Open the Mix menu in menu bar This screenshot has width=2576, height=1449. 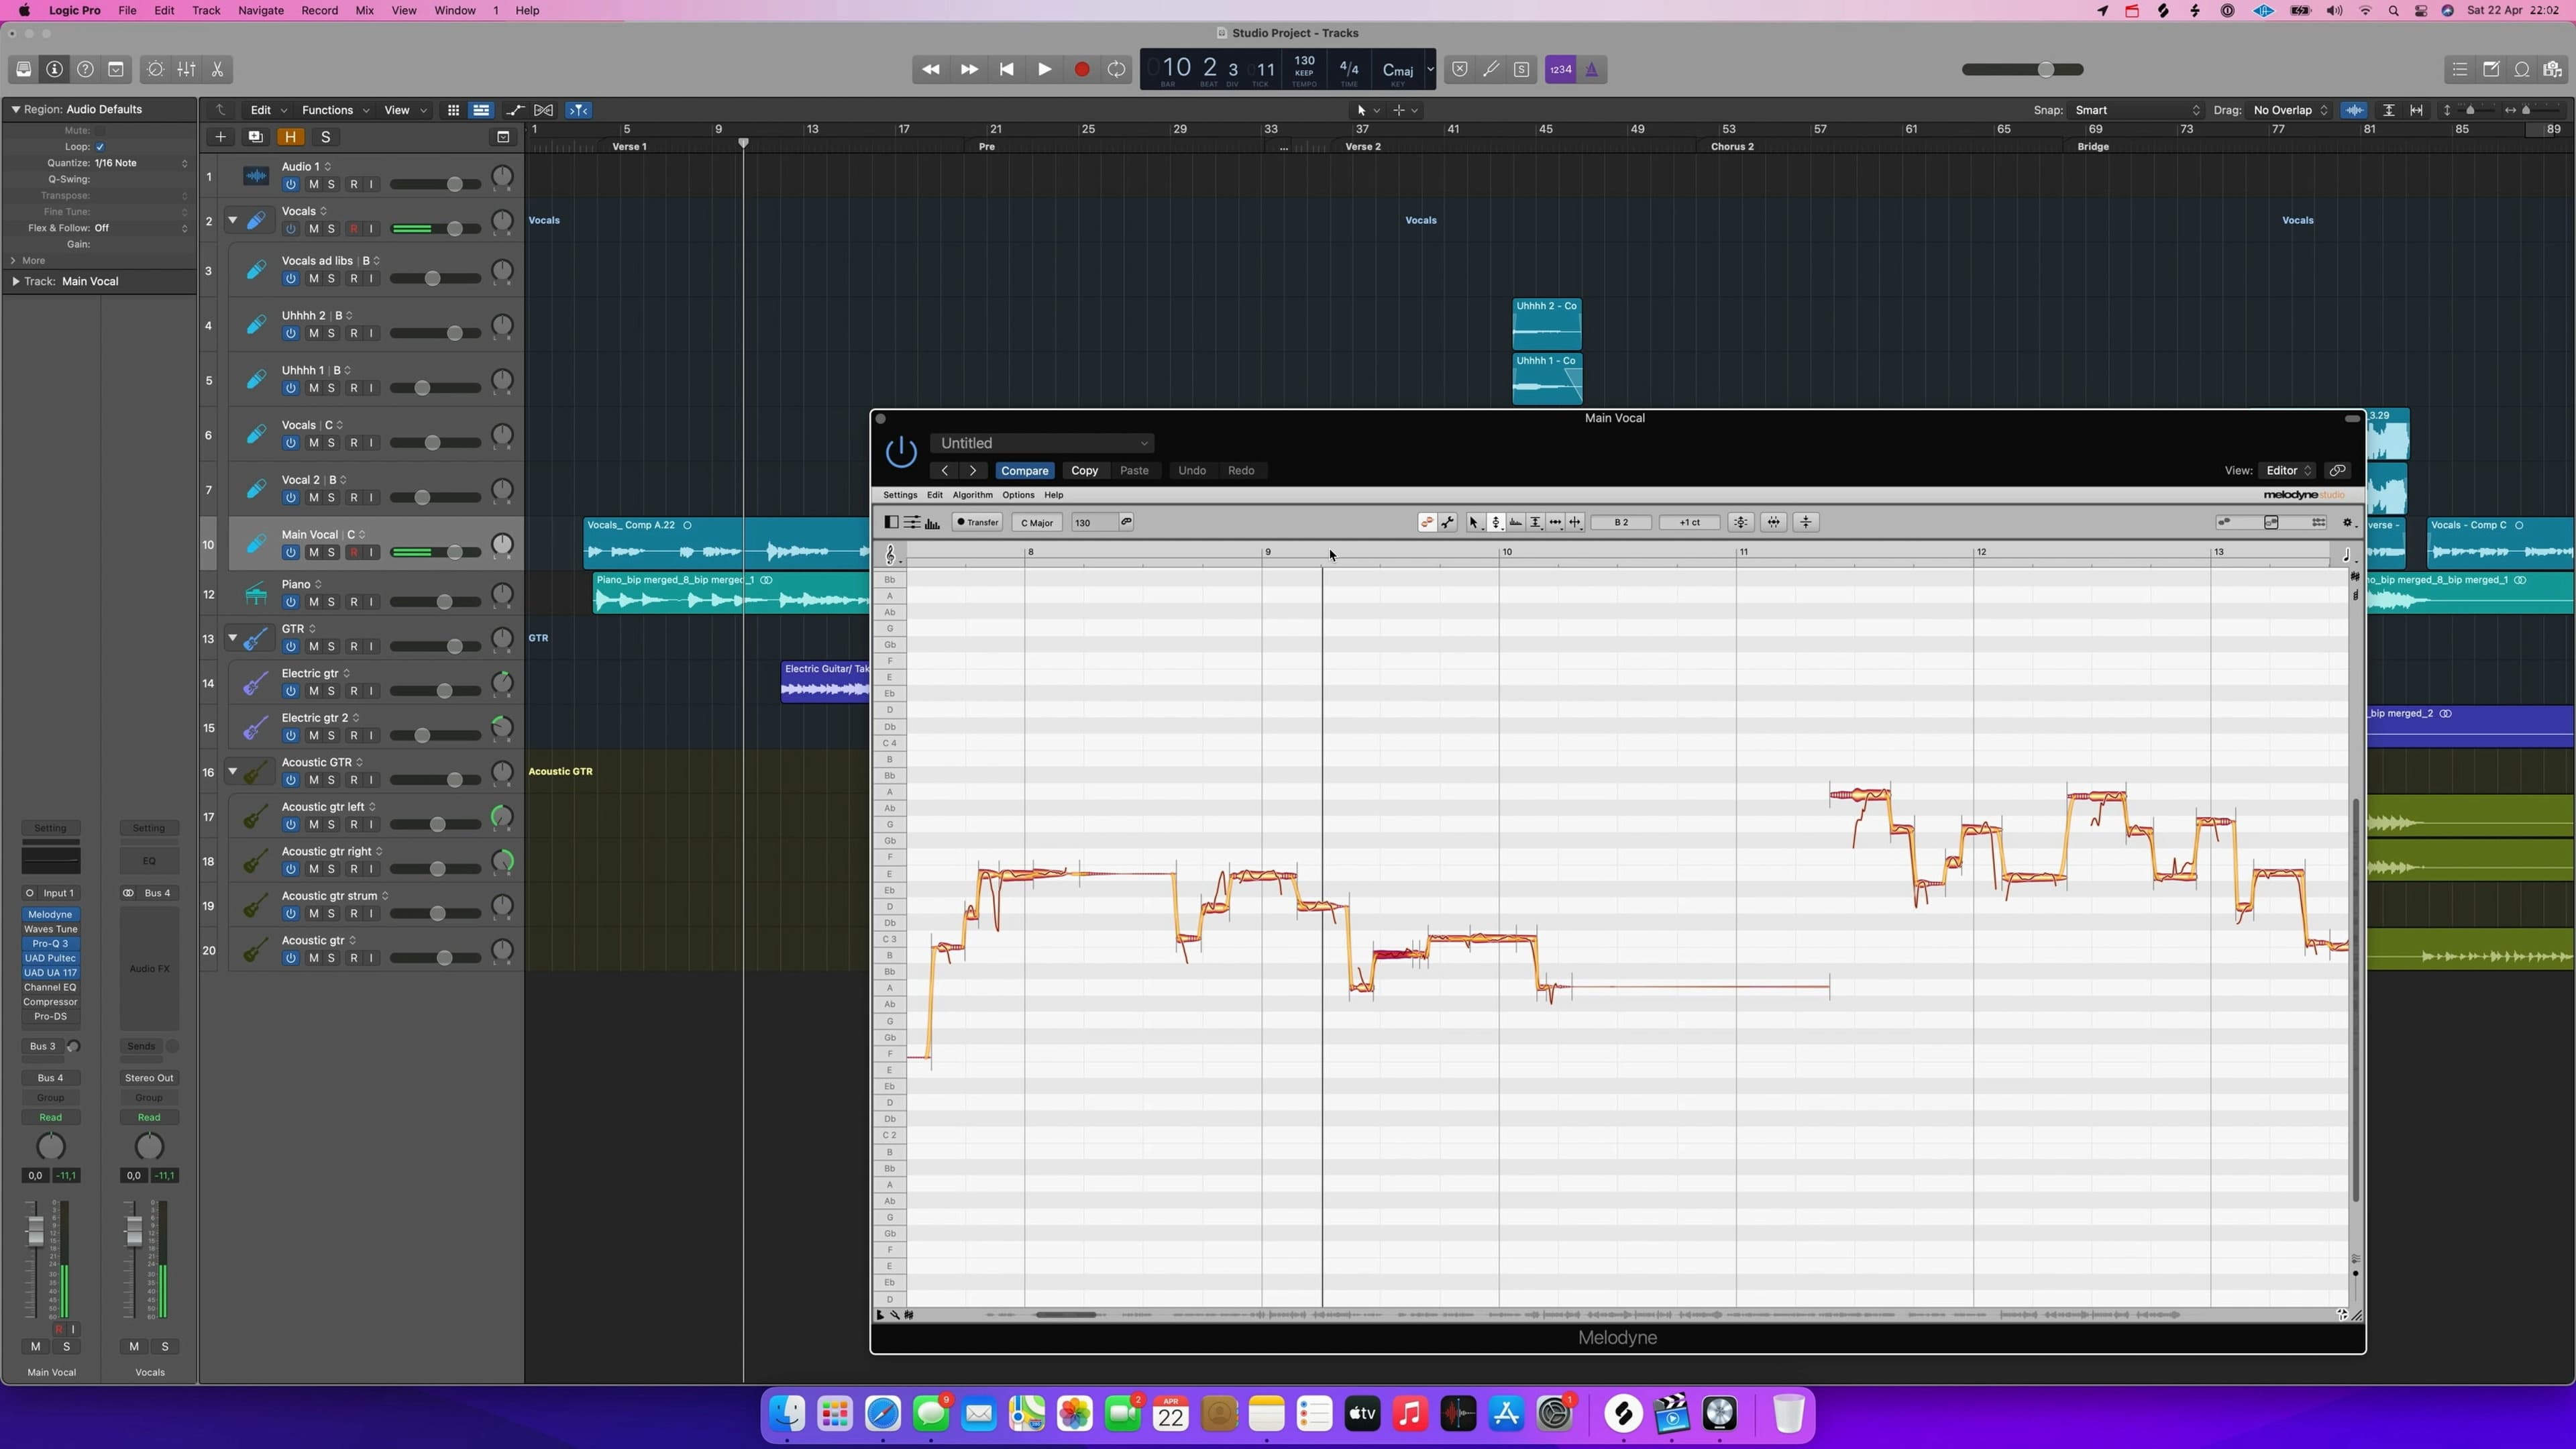pos(364,10)
